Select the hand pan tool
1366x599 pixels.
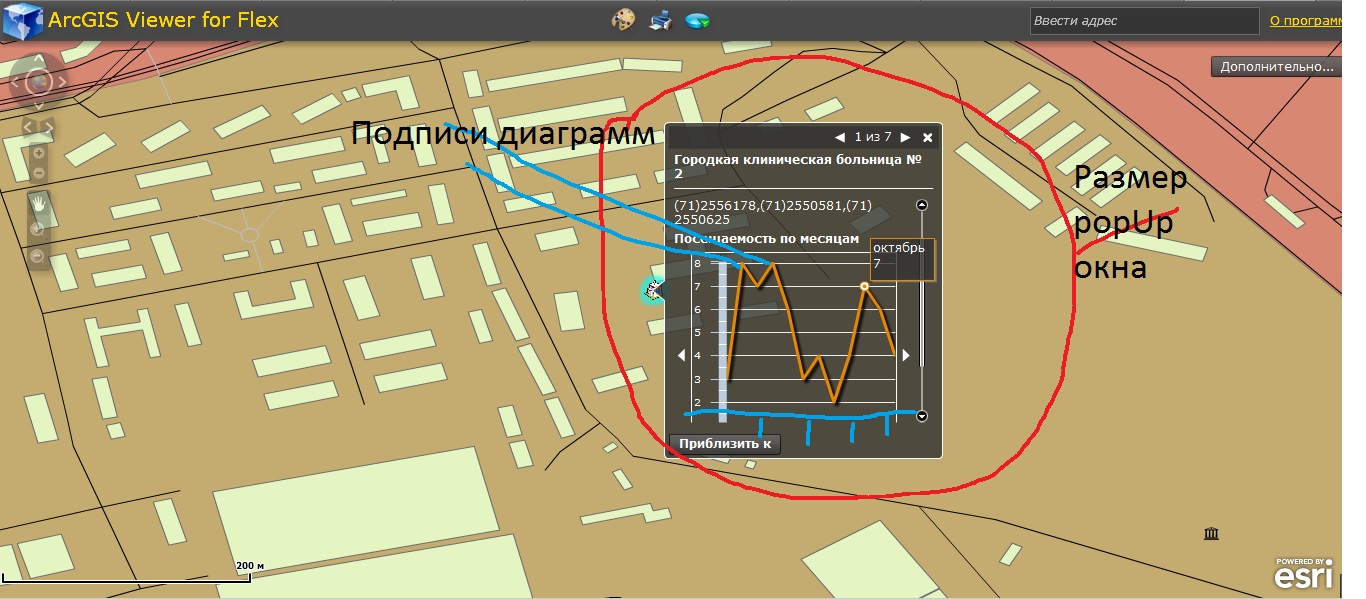coord(38,203)
